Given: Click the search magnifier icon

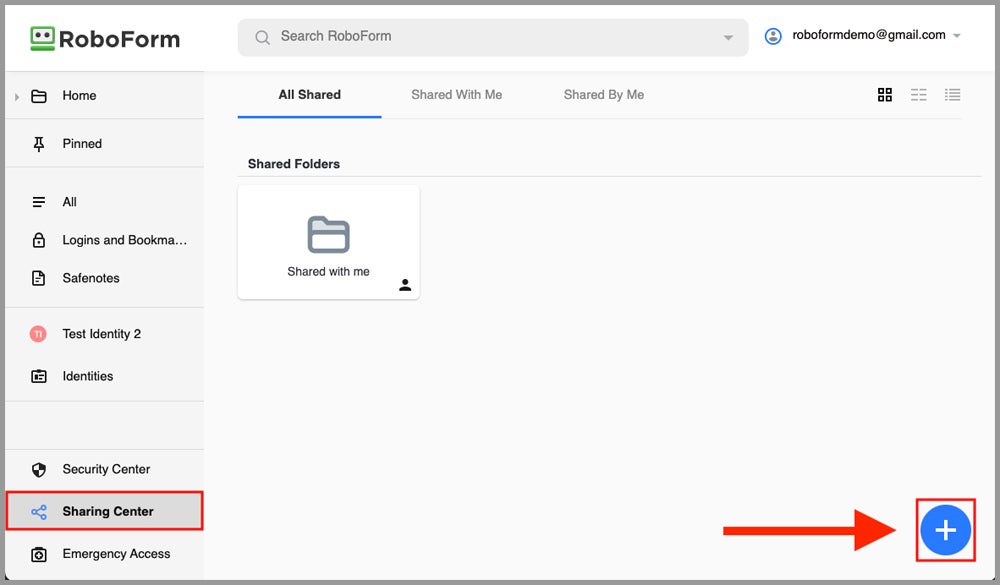Looking at the screenshot, I should click(x=261, y=37).
